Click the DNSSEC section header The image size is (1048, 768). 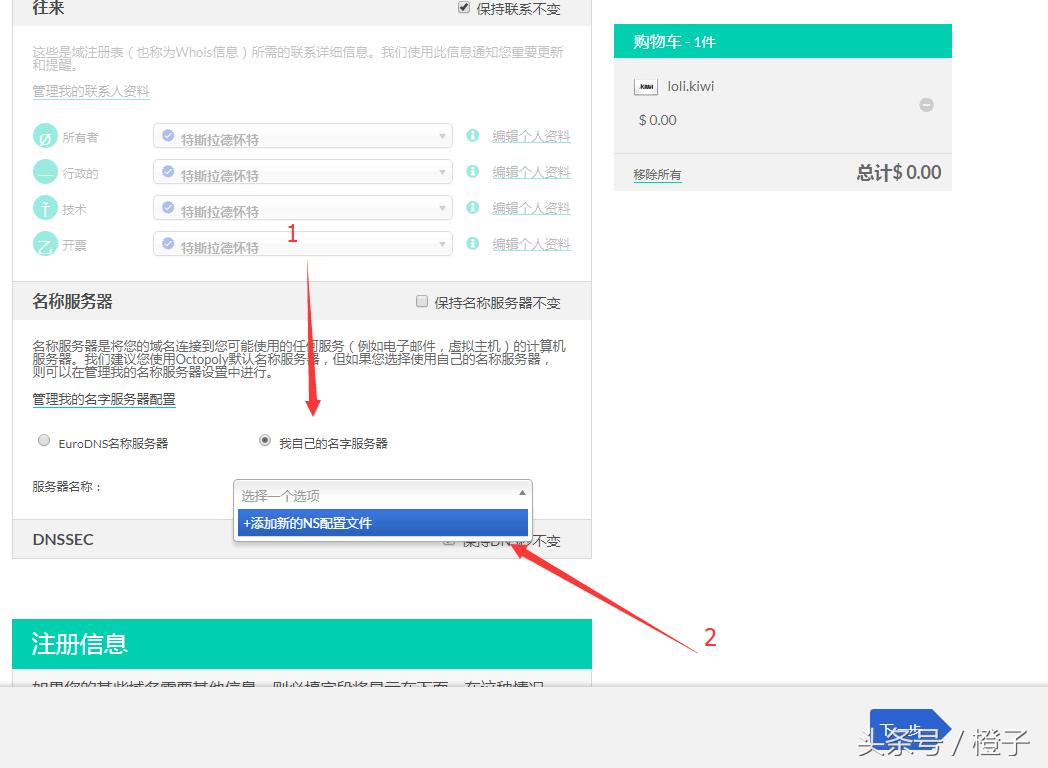(64, 539)
